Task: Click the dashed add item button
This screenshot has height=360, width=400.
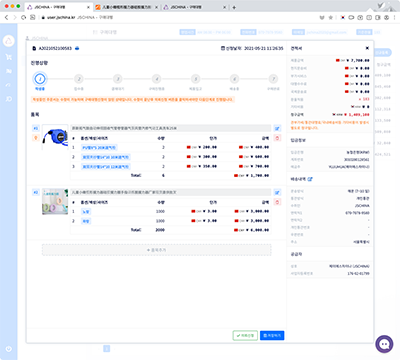Action: pos(156,250)
